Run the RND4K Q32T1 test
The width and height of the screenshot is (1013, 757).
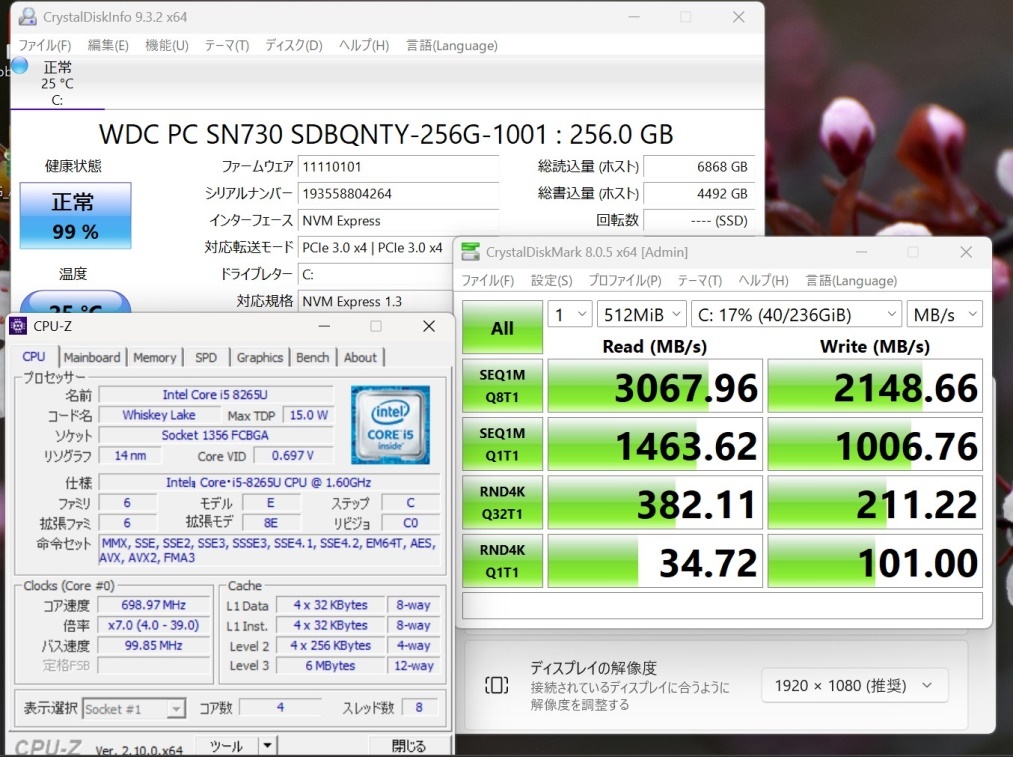tap(502, 502)
